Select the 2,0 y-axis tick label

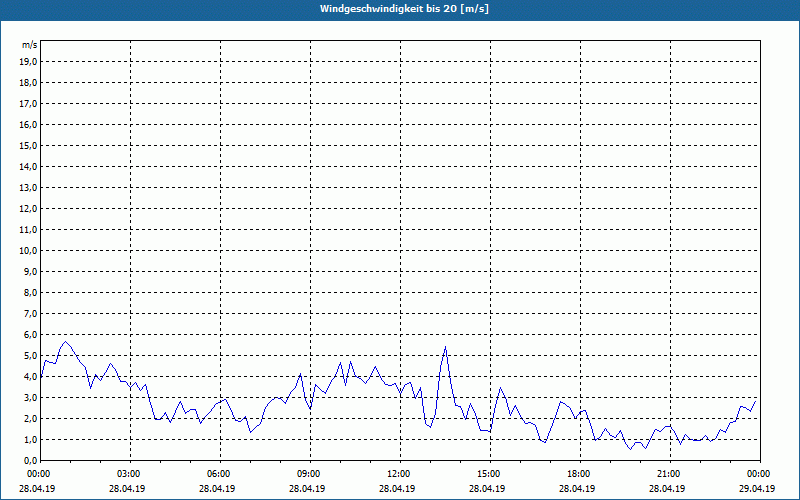(29, 418)
